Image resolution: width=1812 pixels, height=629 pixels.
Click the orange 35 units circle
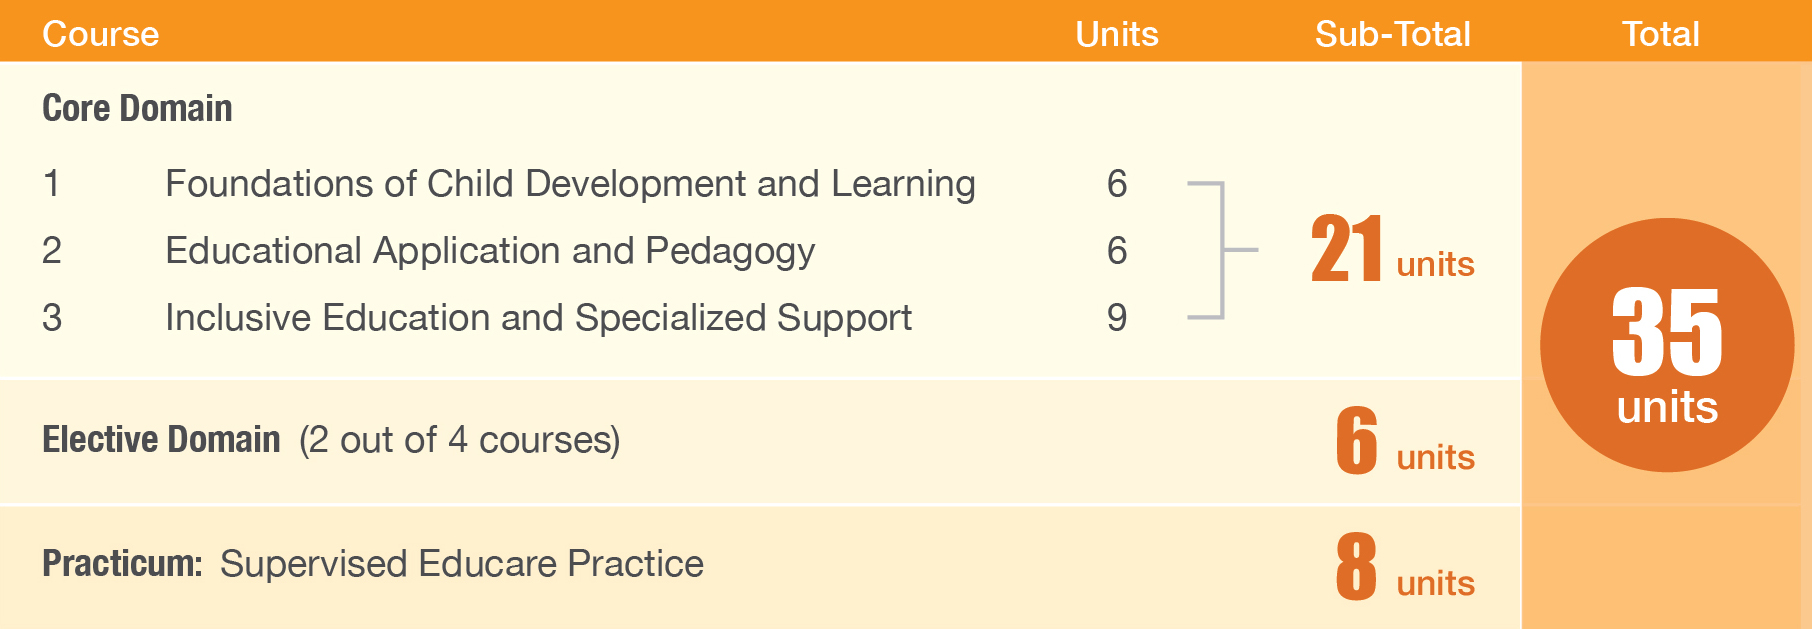click(1667, 345)
